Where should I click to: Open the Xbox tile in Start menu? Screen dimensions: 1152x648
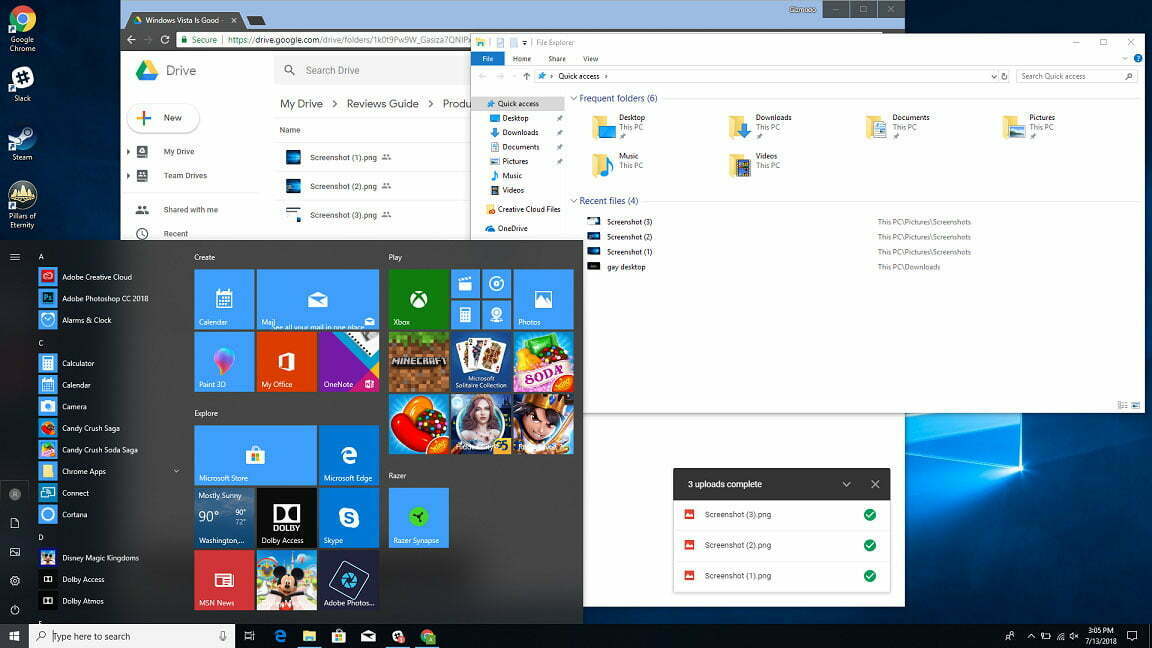[418, 299]
